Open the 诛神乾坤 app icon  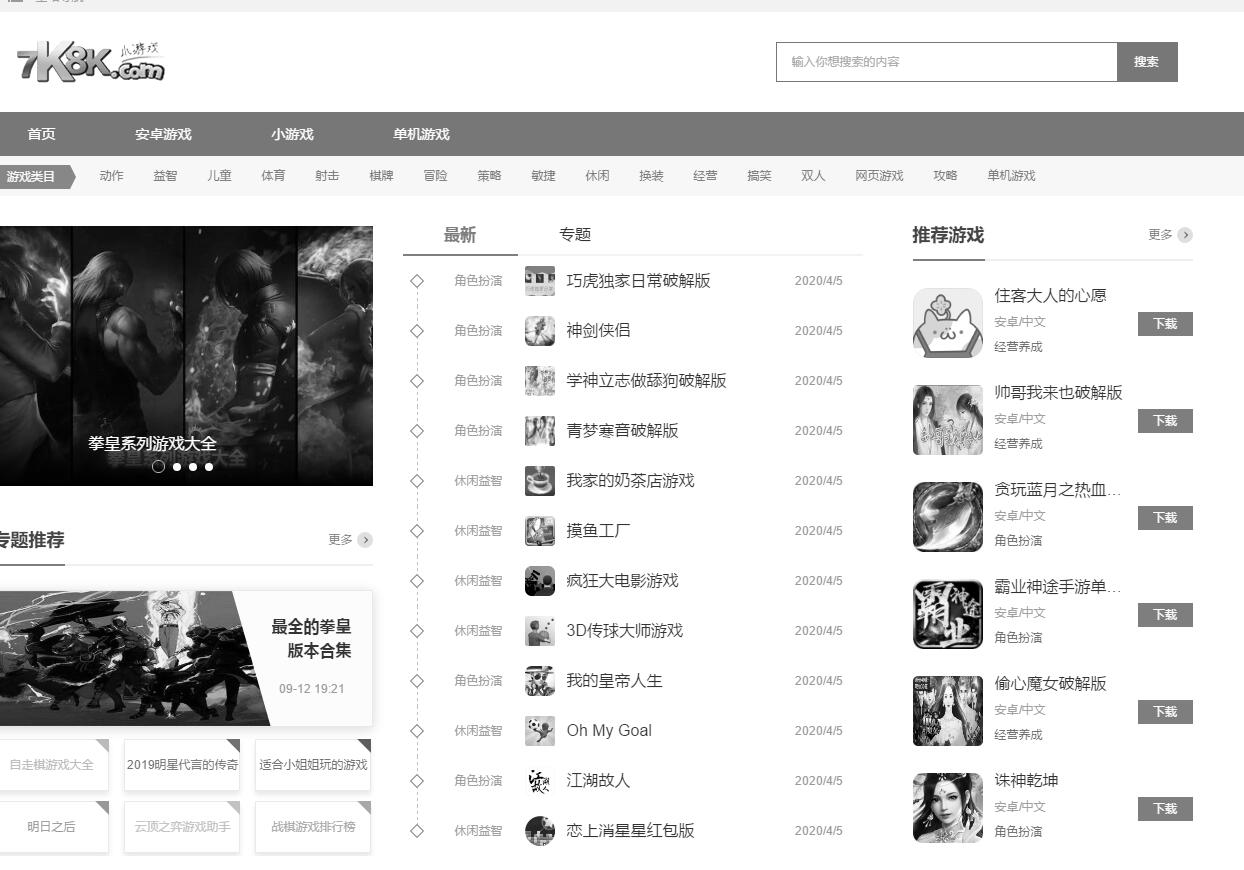(948, 808)
